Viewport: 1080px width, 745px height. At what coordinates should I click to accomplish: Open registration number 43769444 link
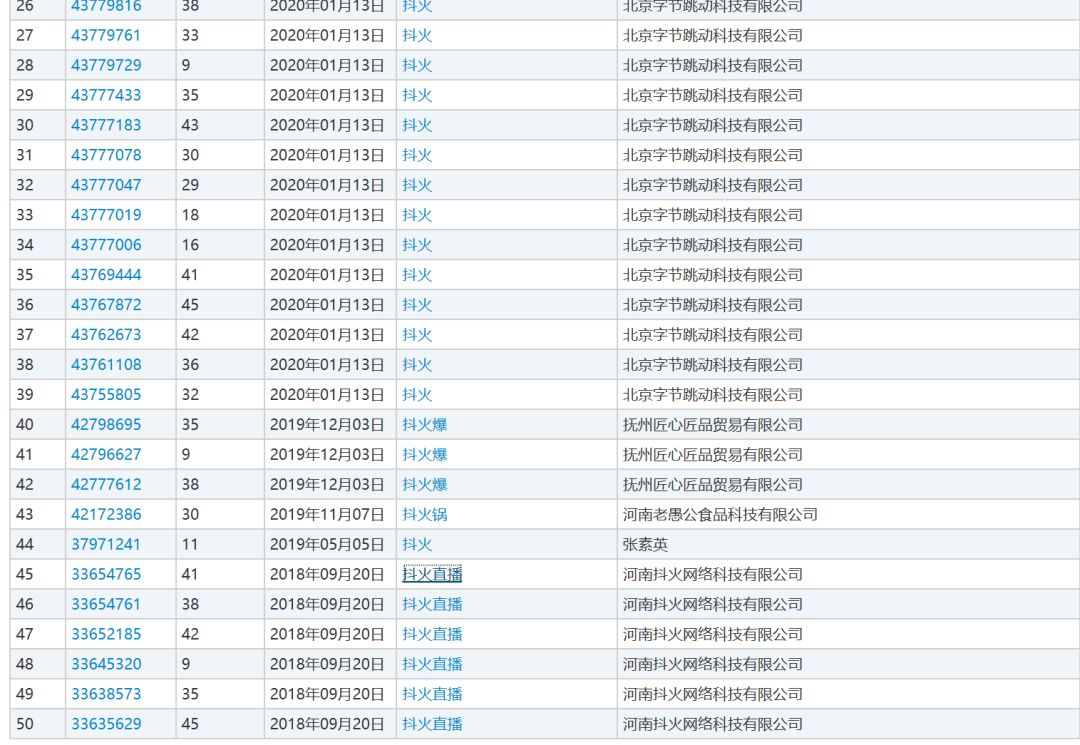[106, 275]
